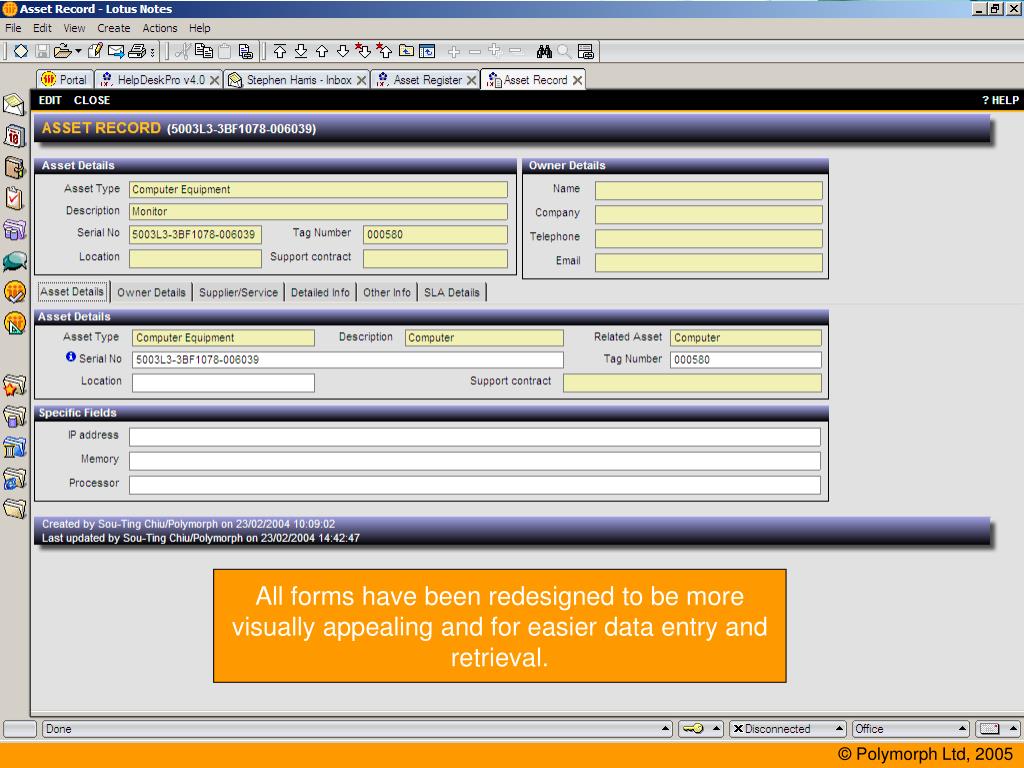The width and height of the screenshot is (1024, 768).
Task: Select the Detailed Info form tab
Action: (320, 293)
